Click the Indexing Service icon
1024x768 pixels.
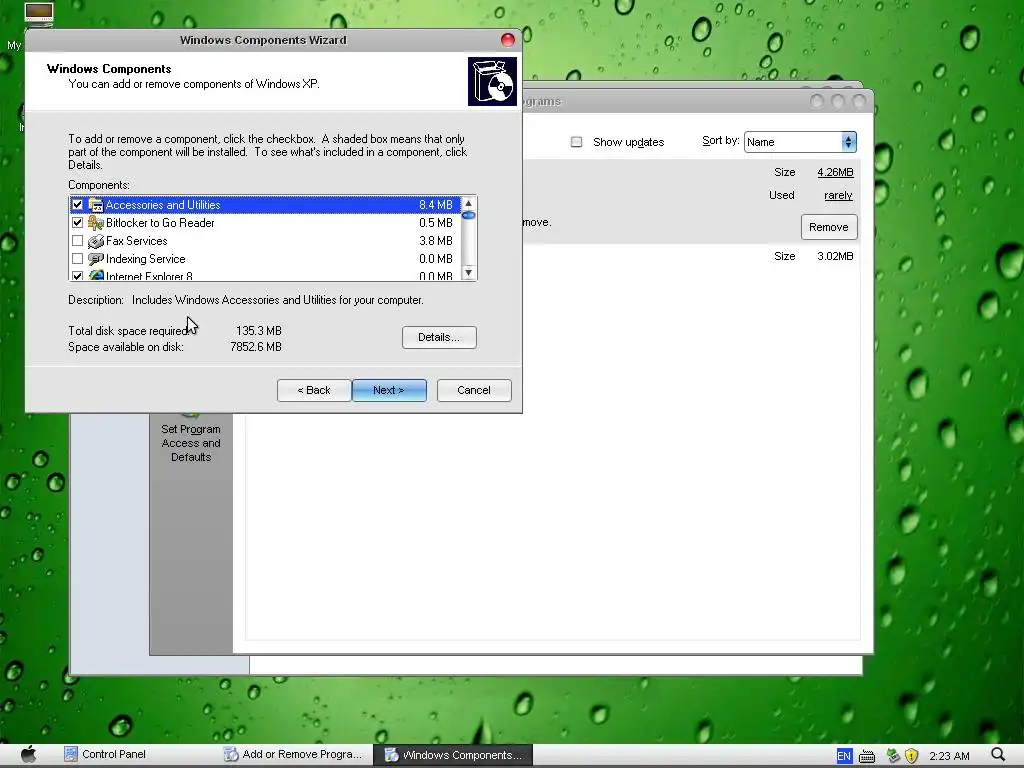click(96, 259)
